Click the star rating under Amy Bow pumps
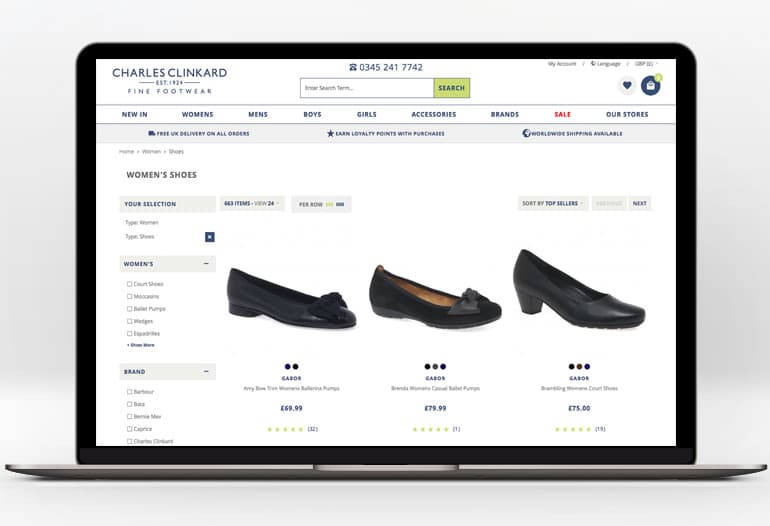 tap(285, 429)
